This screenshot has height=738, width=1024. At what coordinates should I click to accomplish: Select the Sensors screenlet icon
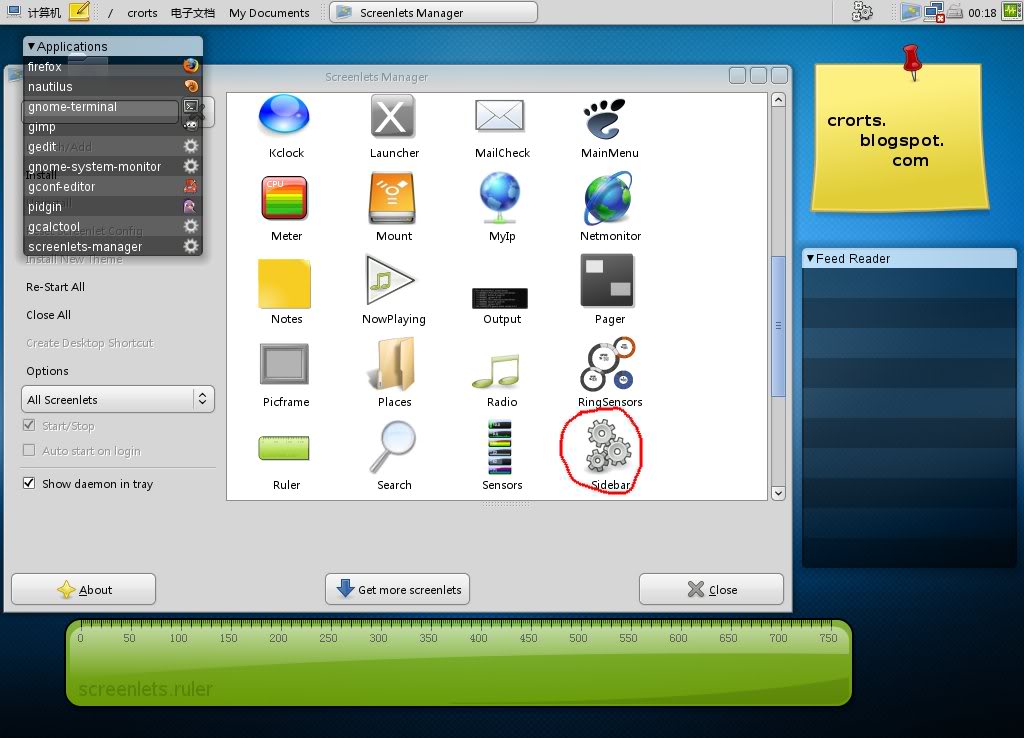500,447
